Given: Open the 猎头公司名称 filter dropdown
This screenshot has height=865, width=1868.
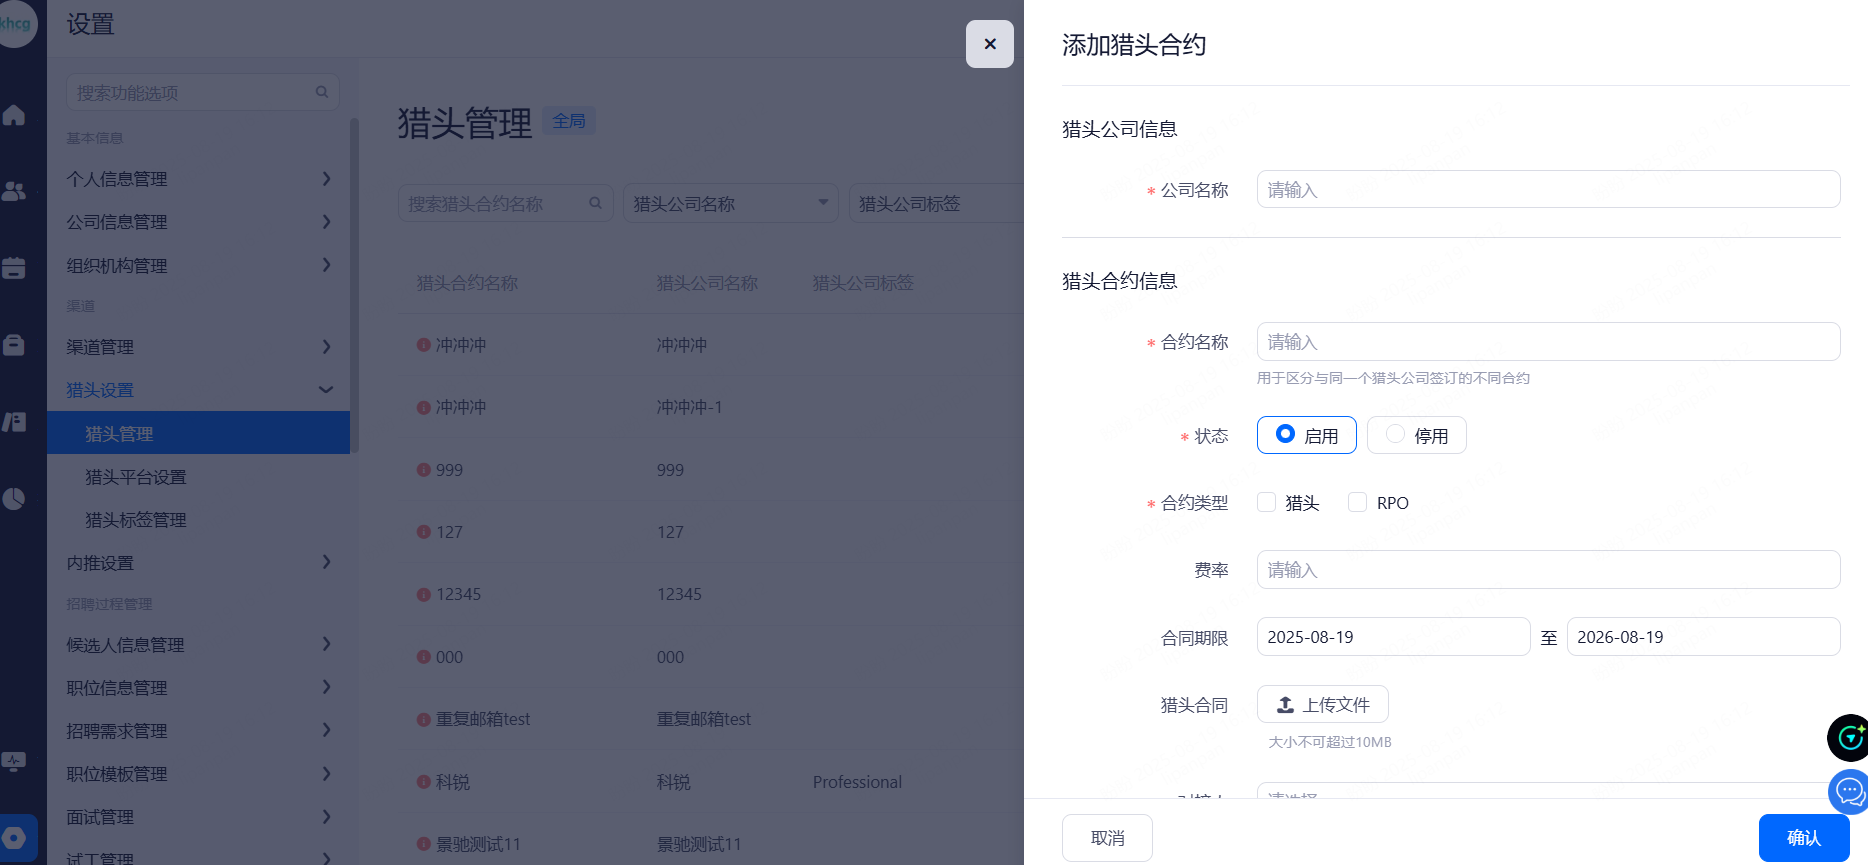Looking at the screenshot, I should click(730, 204).
